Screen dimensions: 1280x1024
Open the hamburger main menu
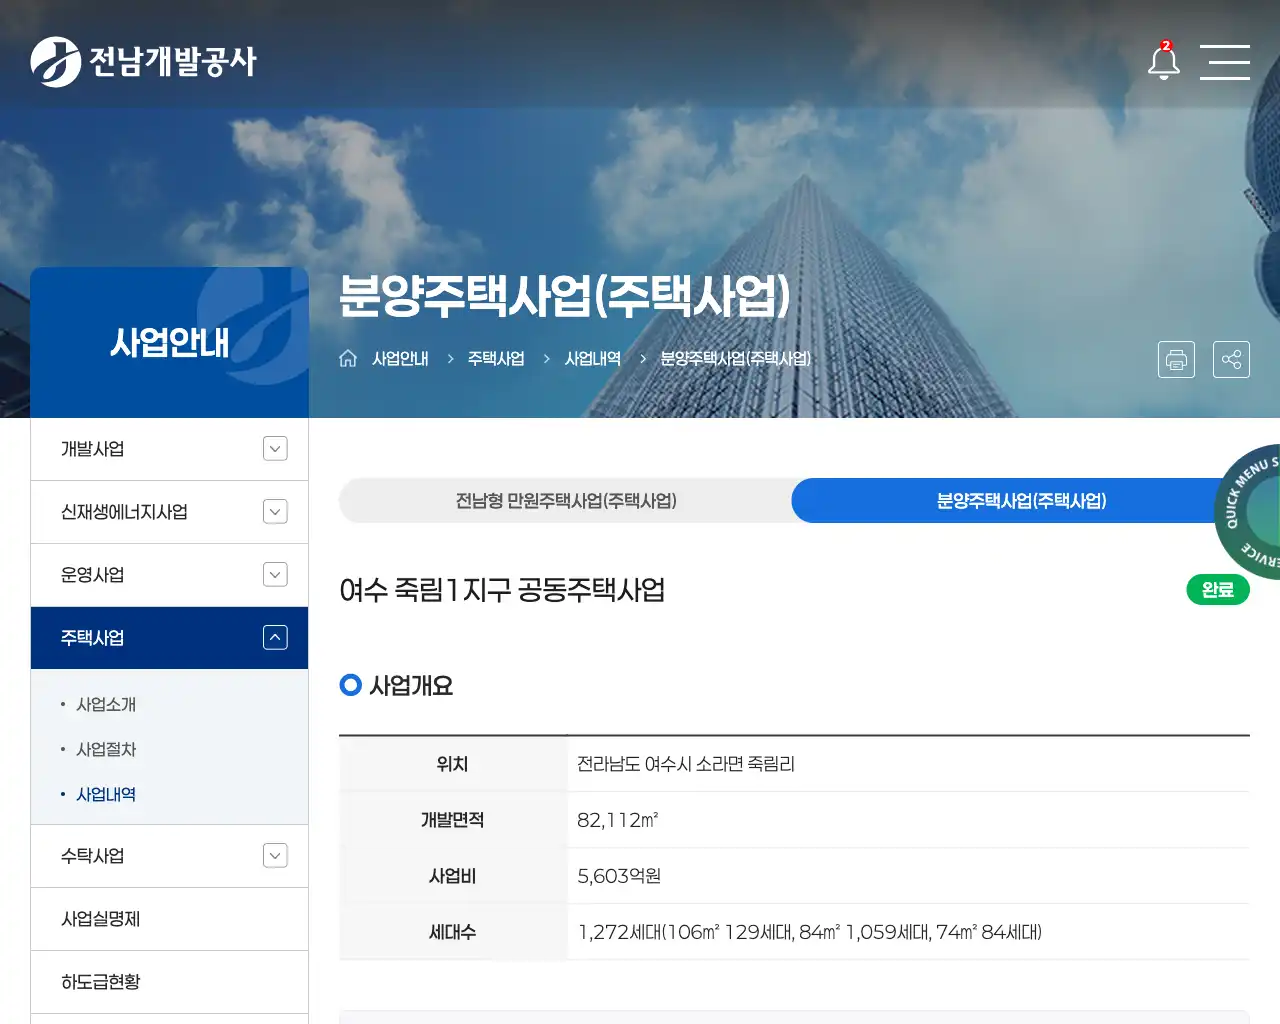tap(1225, 62)
